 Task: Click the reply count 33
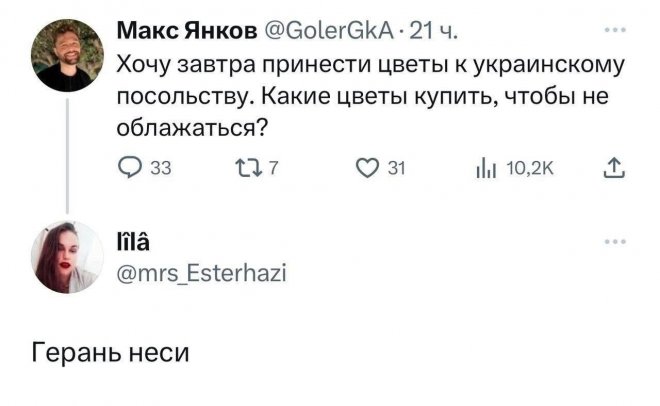tap(158, 169)
